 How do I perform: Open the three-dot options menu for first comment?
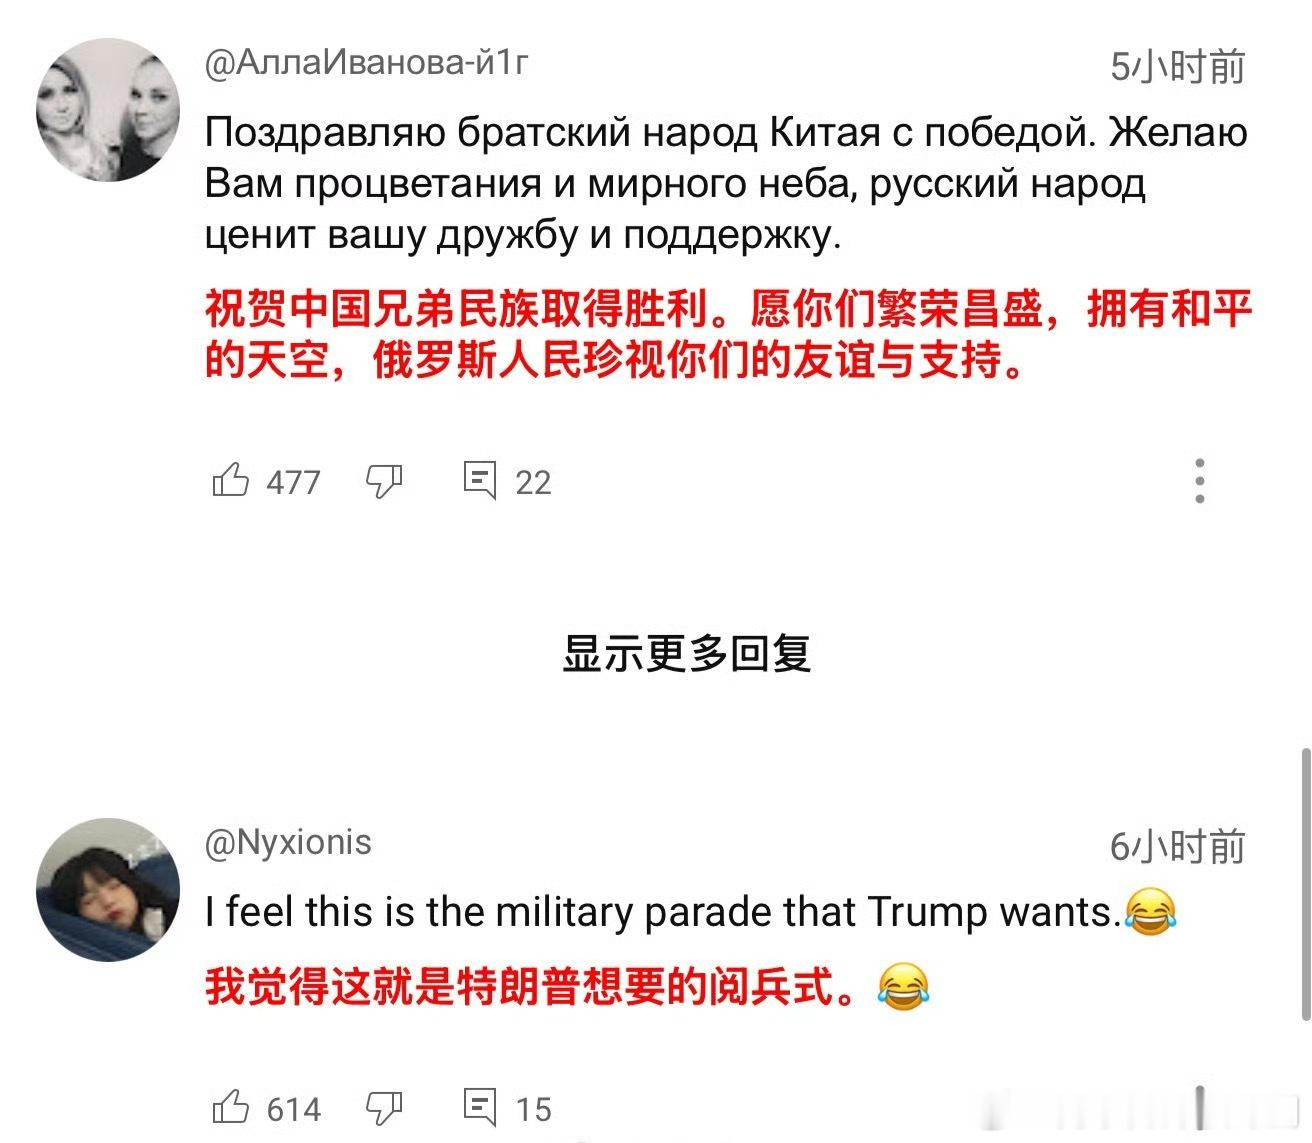tap(1200, 481)
